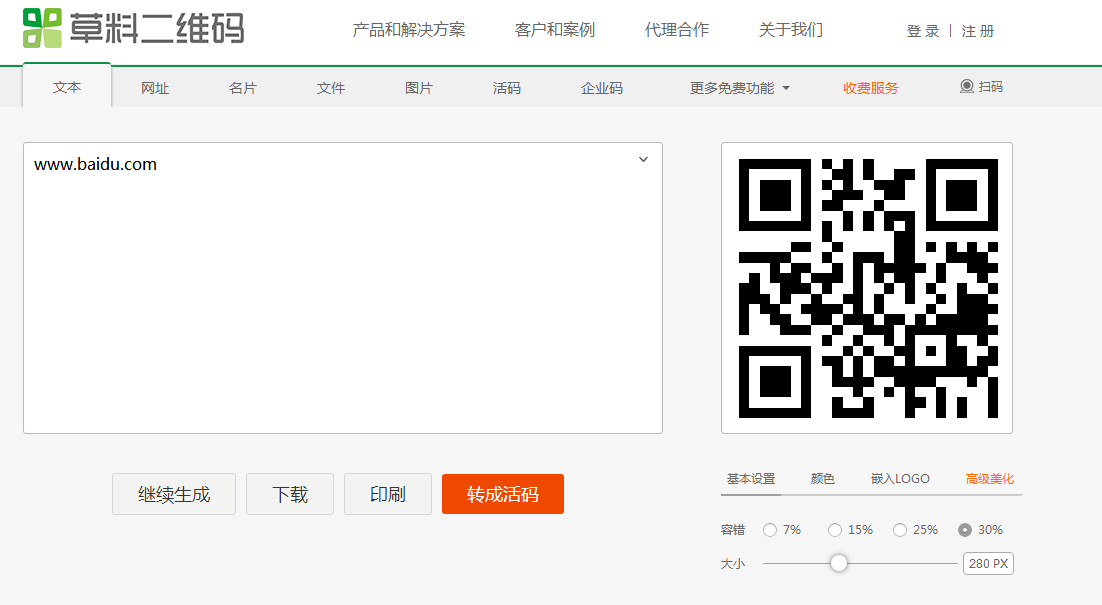Open 客户和案例 menu
The image size is (1102, 605).
pyautogui.click(x=555, y=30)
